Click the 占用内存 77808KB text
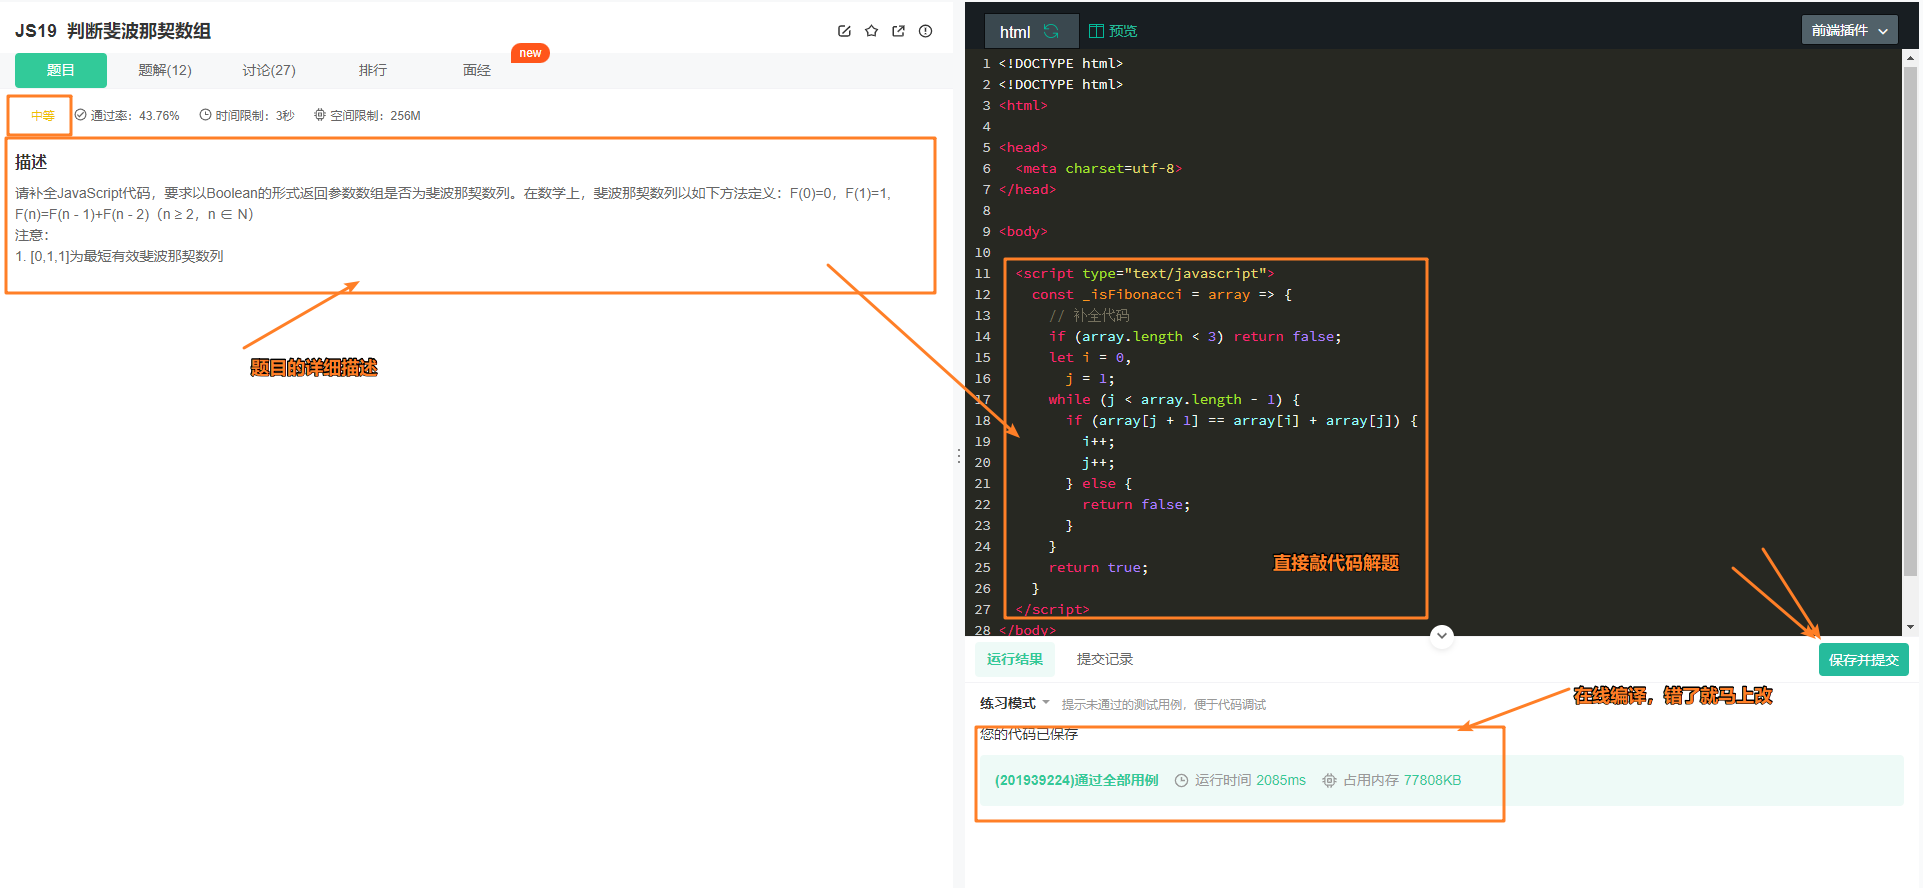 [x=1402, y=780]
